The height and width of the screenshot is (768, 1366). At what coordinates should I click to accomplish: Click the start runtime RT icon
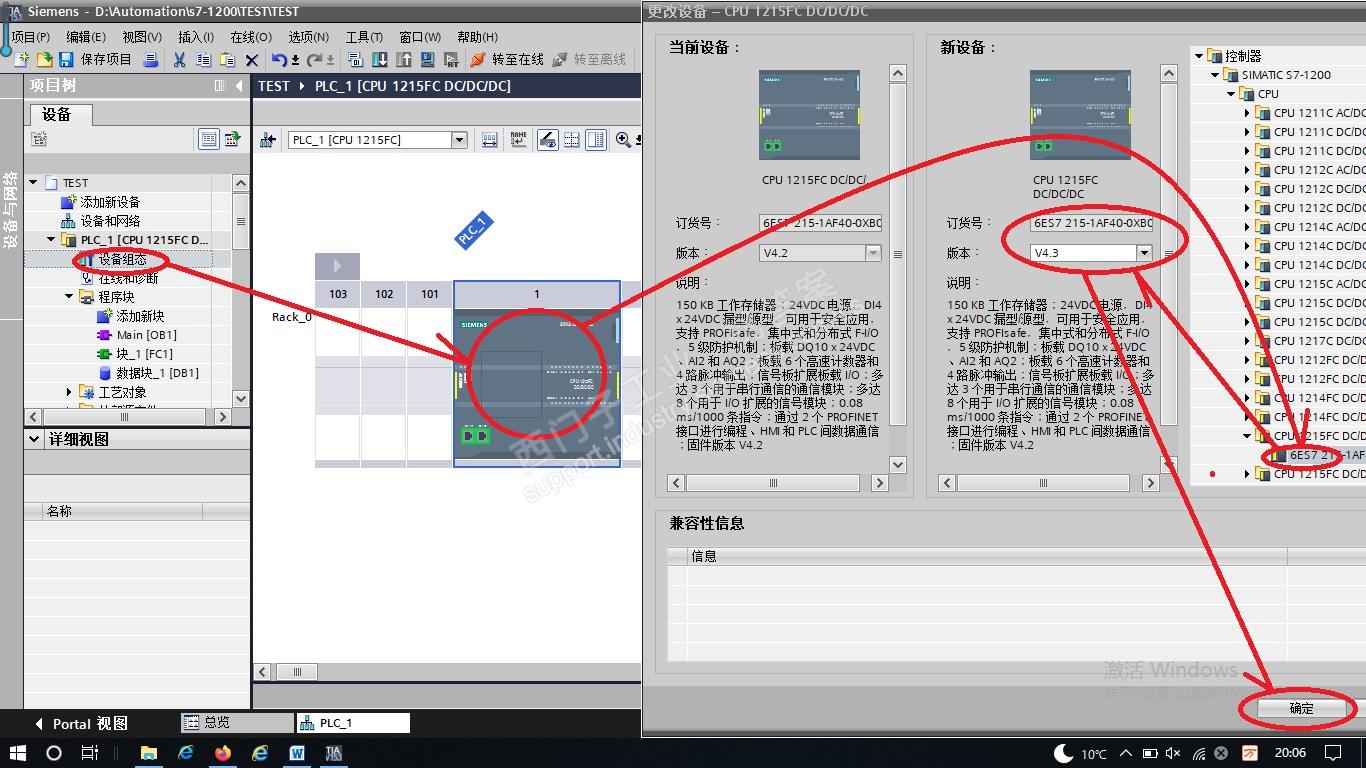tap(451, 60)
